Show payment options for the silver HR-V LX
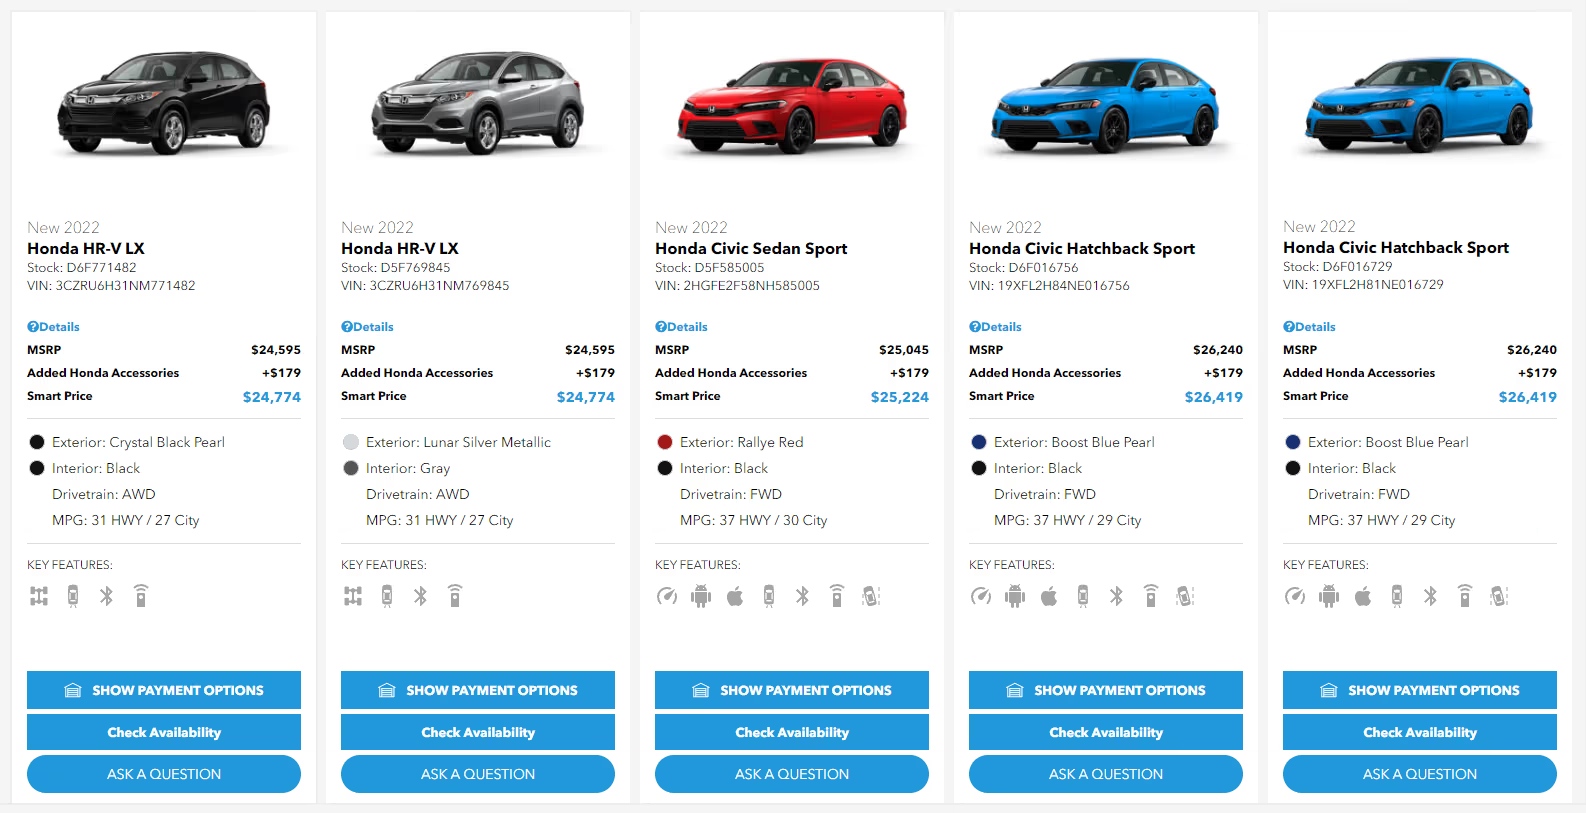 tap(478, 690)
